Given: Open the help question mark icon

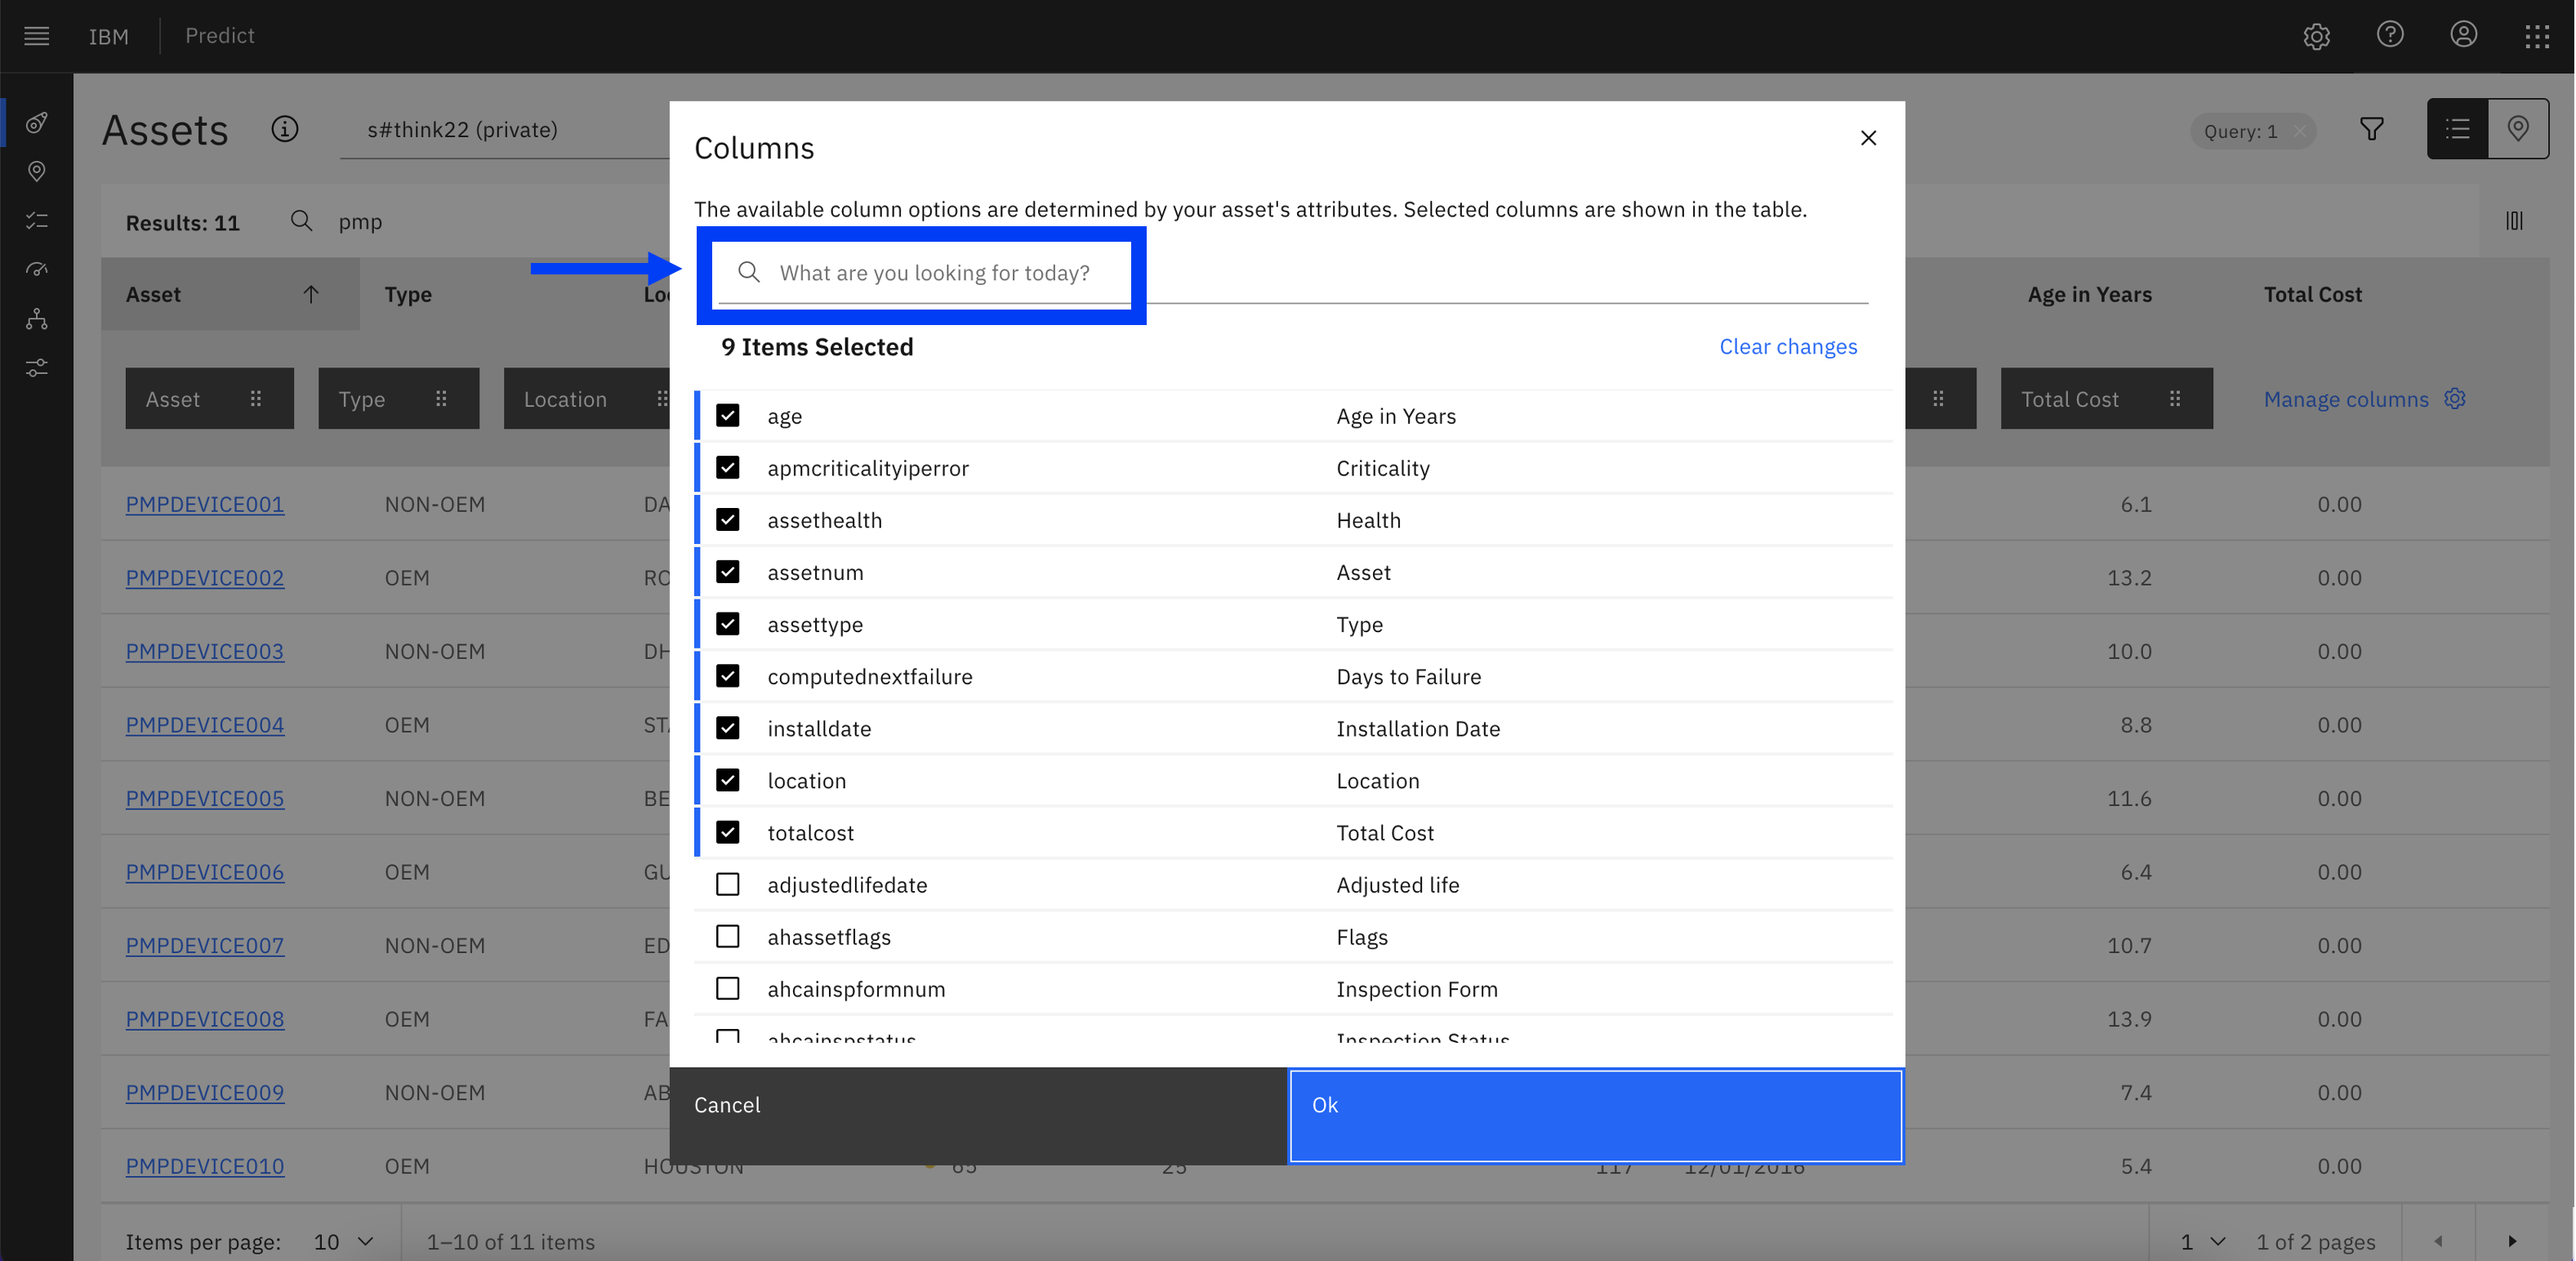Looking at the screenshot, I should (x=2390, y=35).
